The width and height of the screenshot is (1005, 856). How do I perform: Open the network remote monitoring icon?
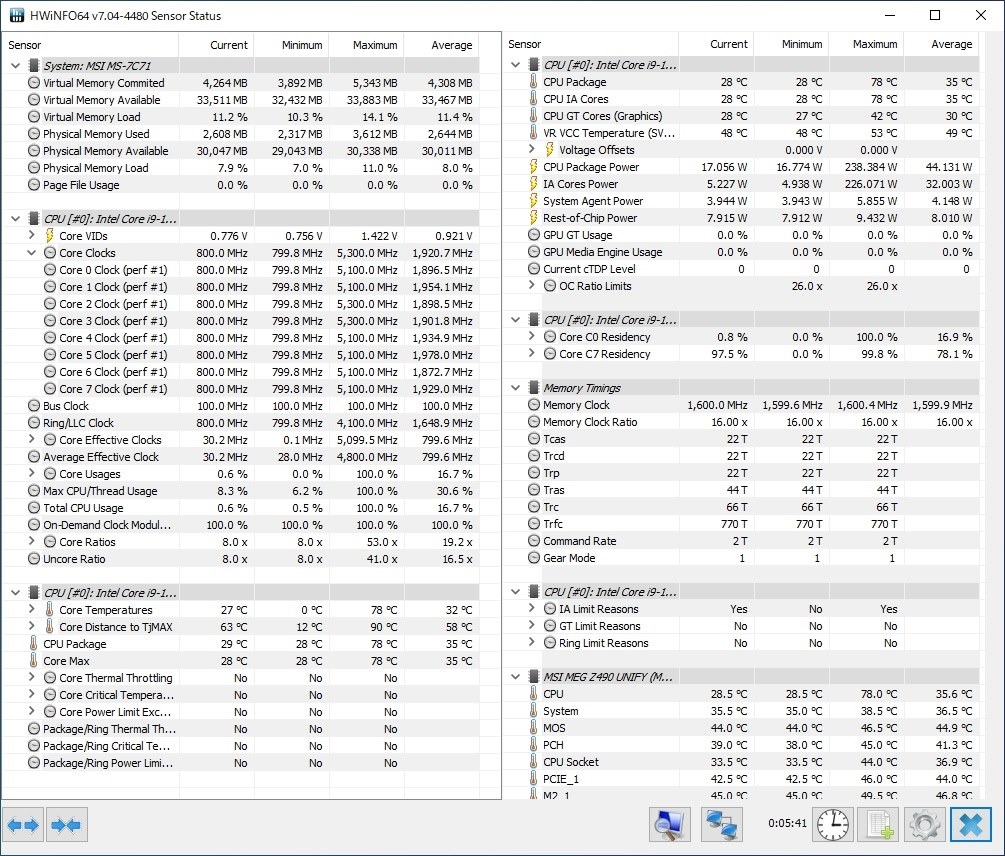point(722,825)
